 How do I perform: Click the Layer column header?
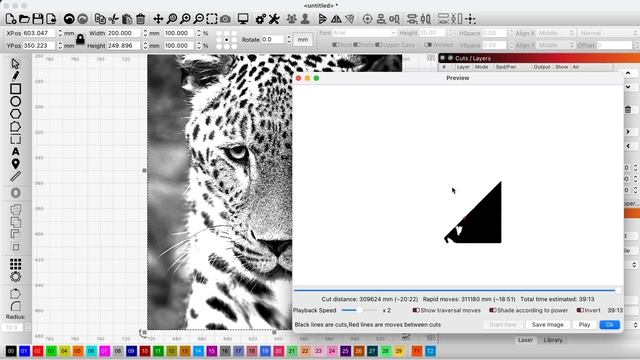point(463,67)
